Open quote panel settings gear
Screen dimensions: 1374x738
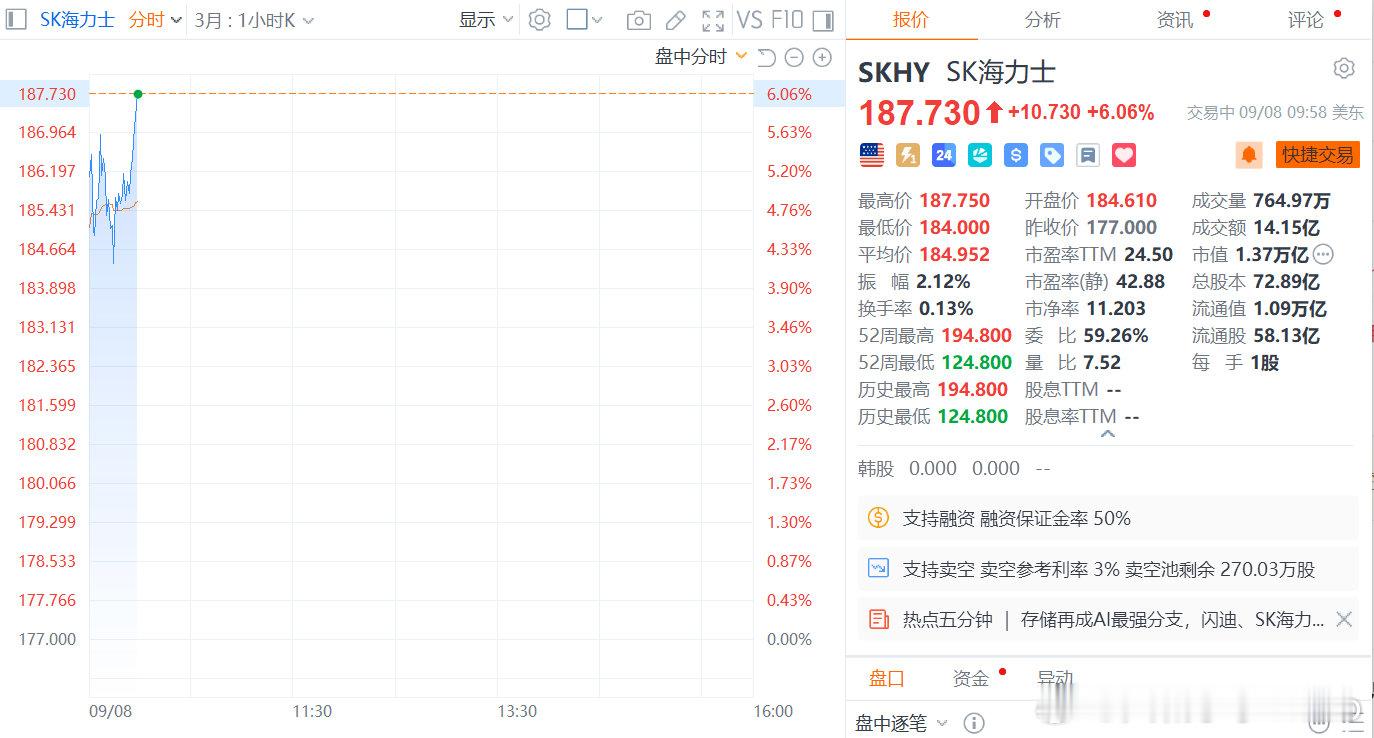[x=1344, y=68]
